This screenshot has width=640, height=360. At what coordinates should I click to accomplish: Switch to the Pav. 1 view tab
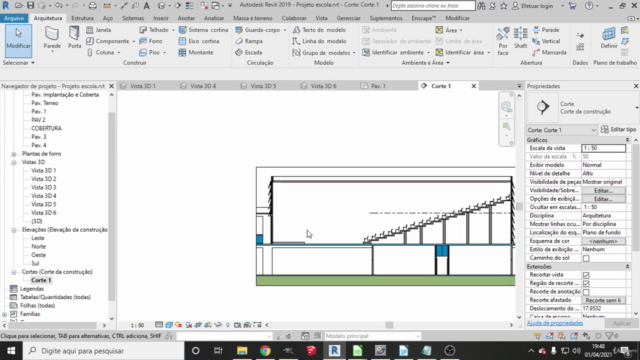(x=378, y=86)
